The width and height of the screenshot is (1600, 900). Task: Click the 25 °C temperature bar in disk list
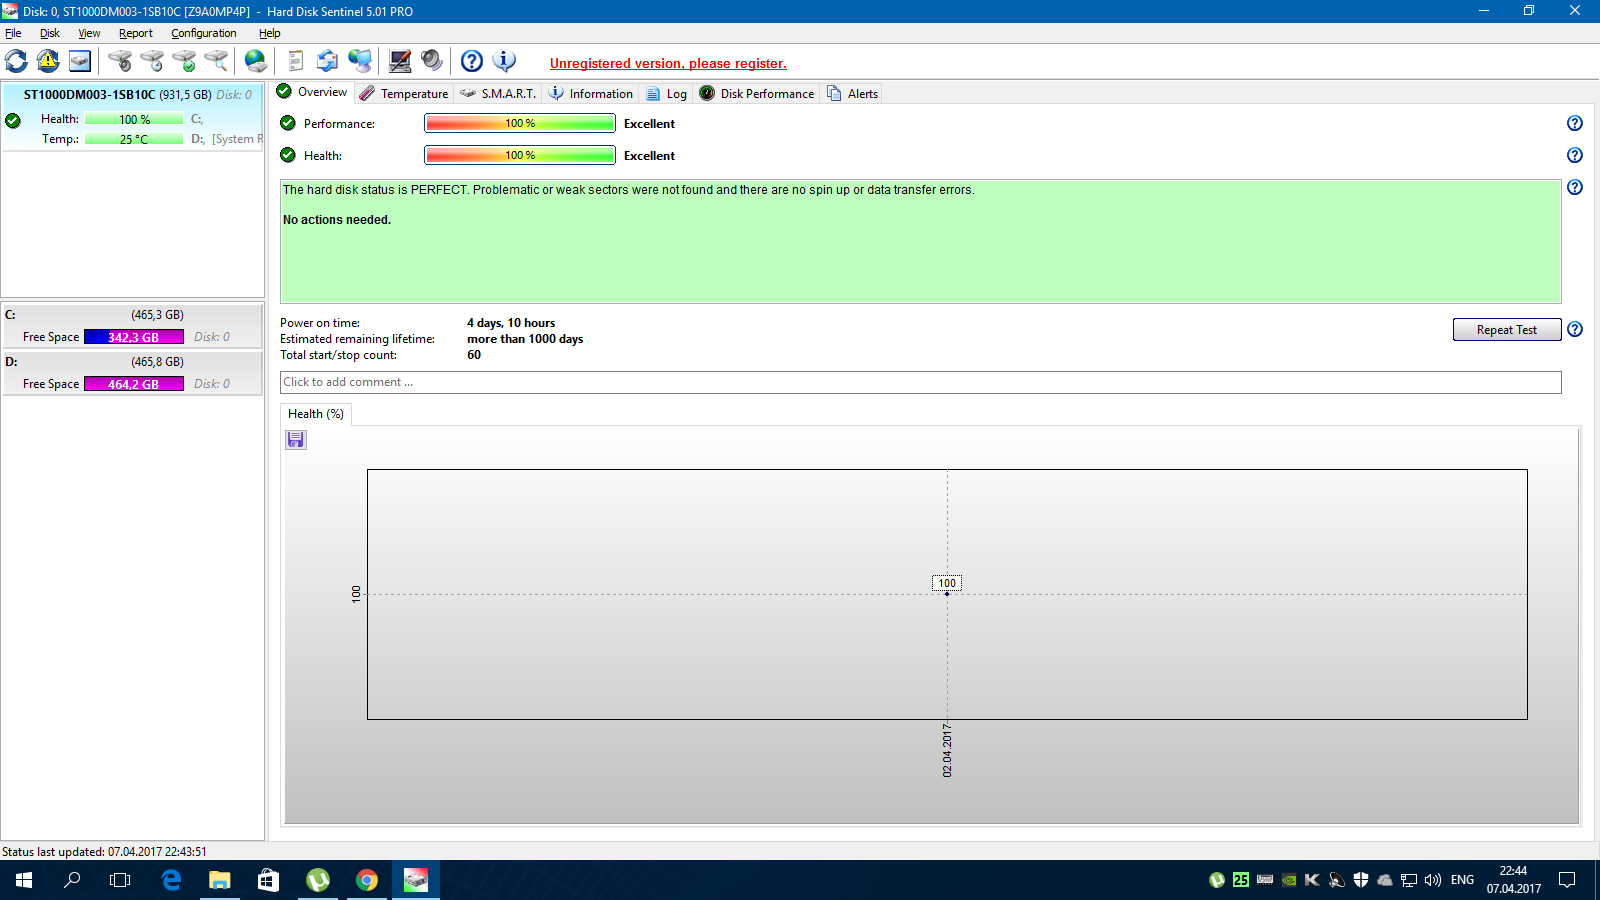[134, 139]
